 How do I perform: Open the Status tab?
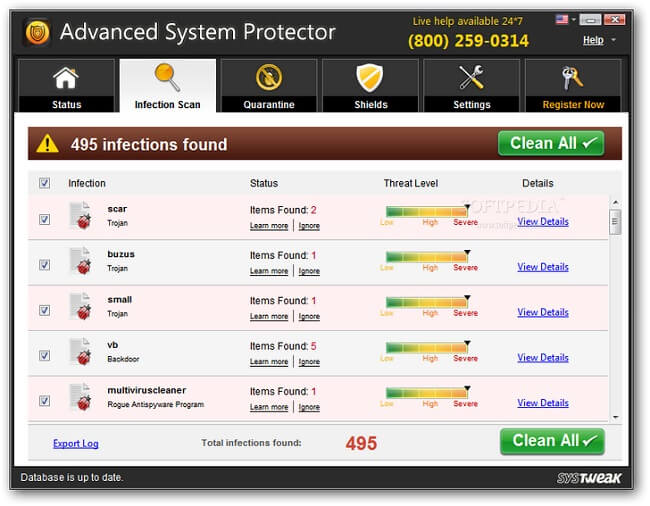tap(66, 85)
